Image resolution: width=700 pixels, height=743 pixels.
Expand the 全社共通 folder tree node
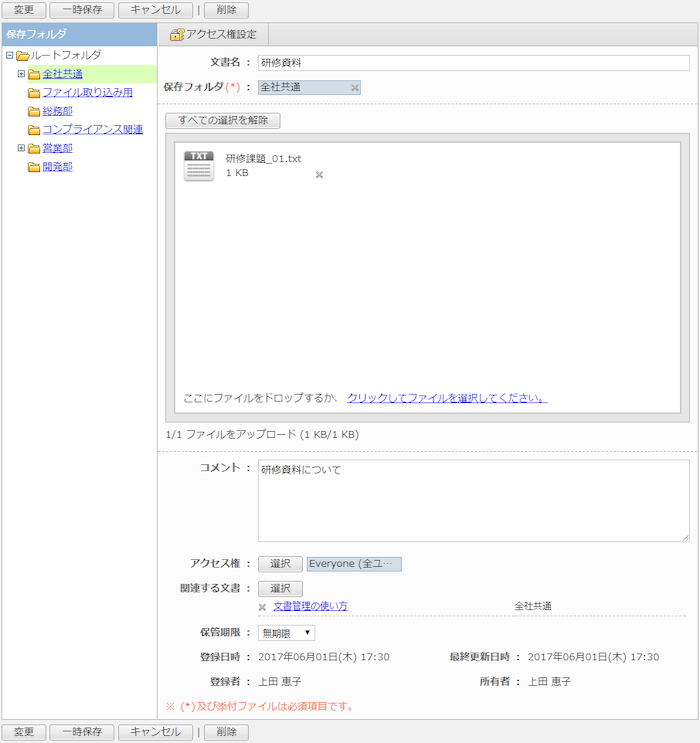pos(21,74)
